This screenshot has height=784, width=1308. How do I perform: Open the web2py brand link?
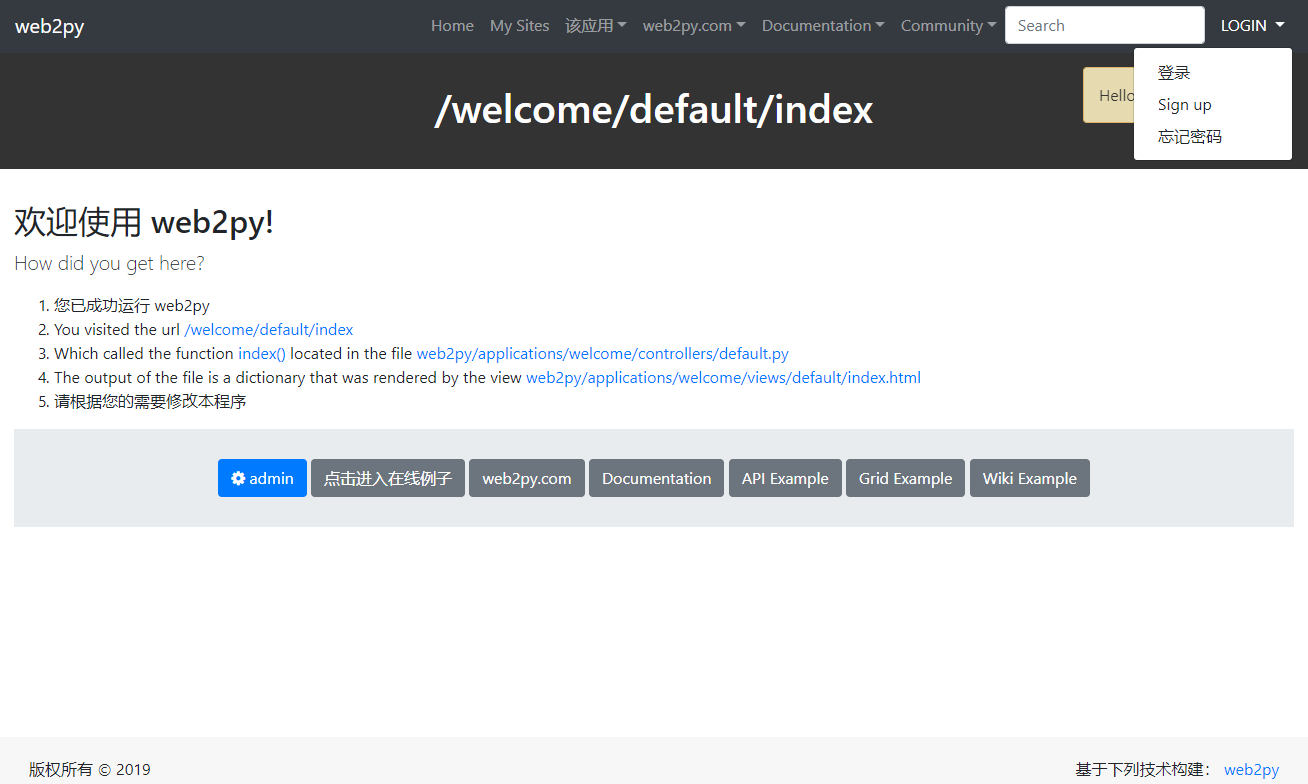click(50, 26)
